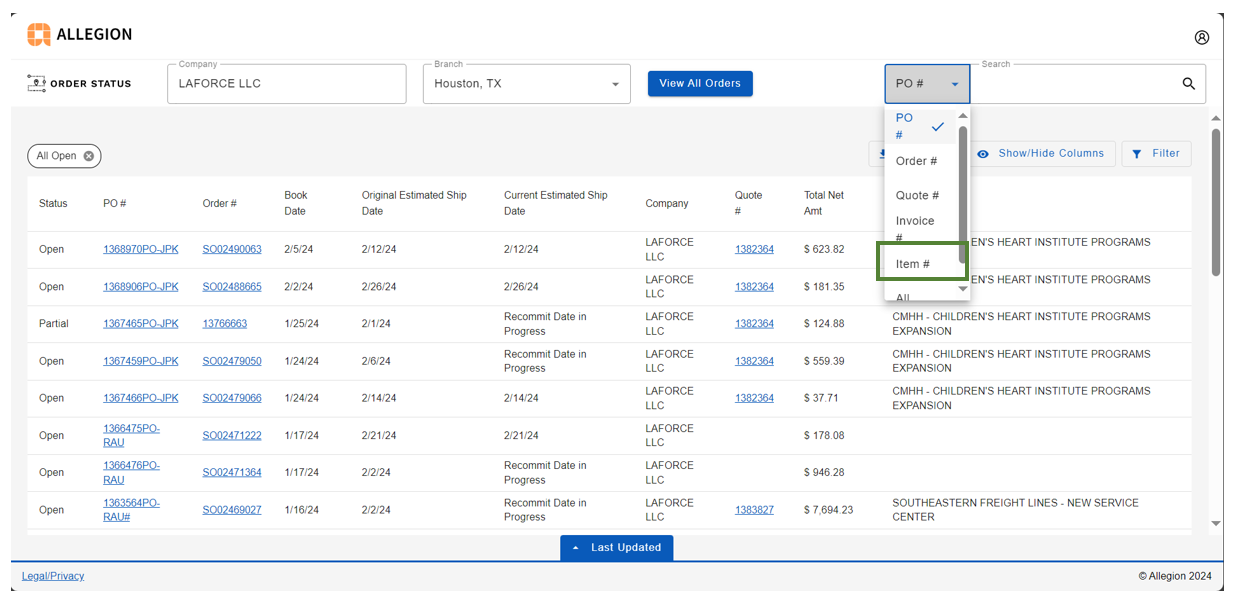
Task: Open order link SO02471222
Action: (232, 436)
